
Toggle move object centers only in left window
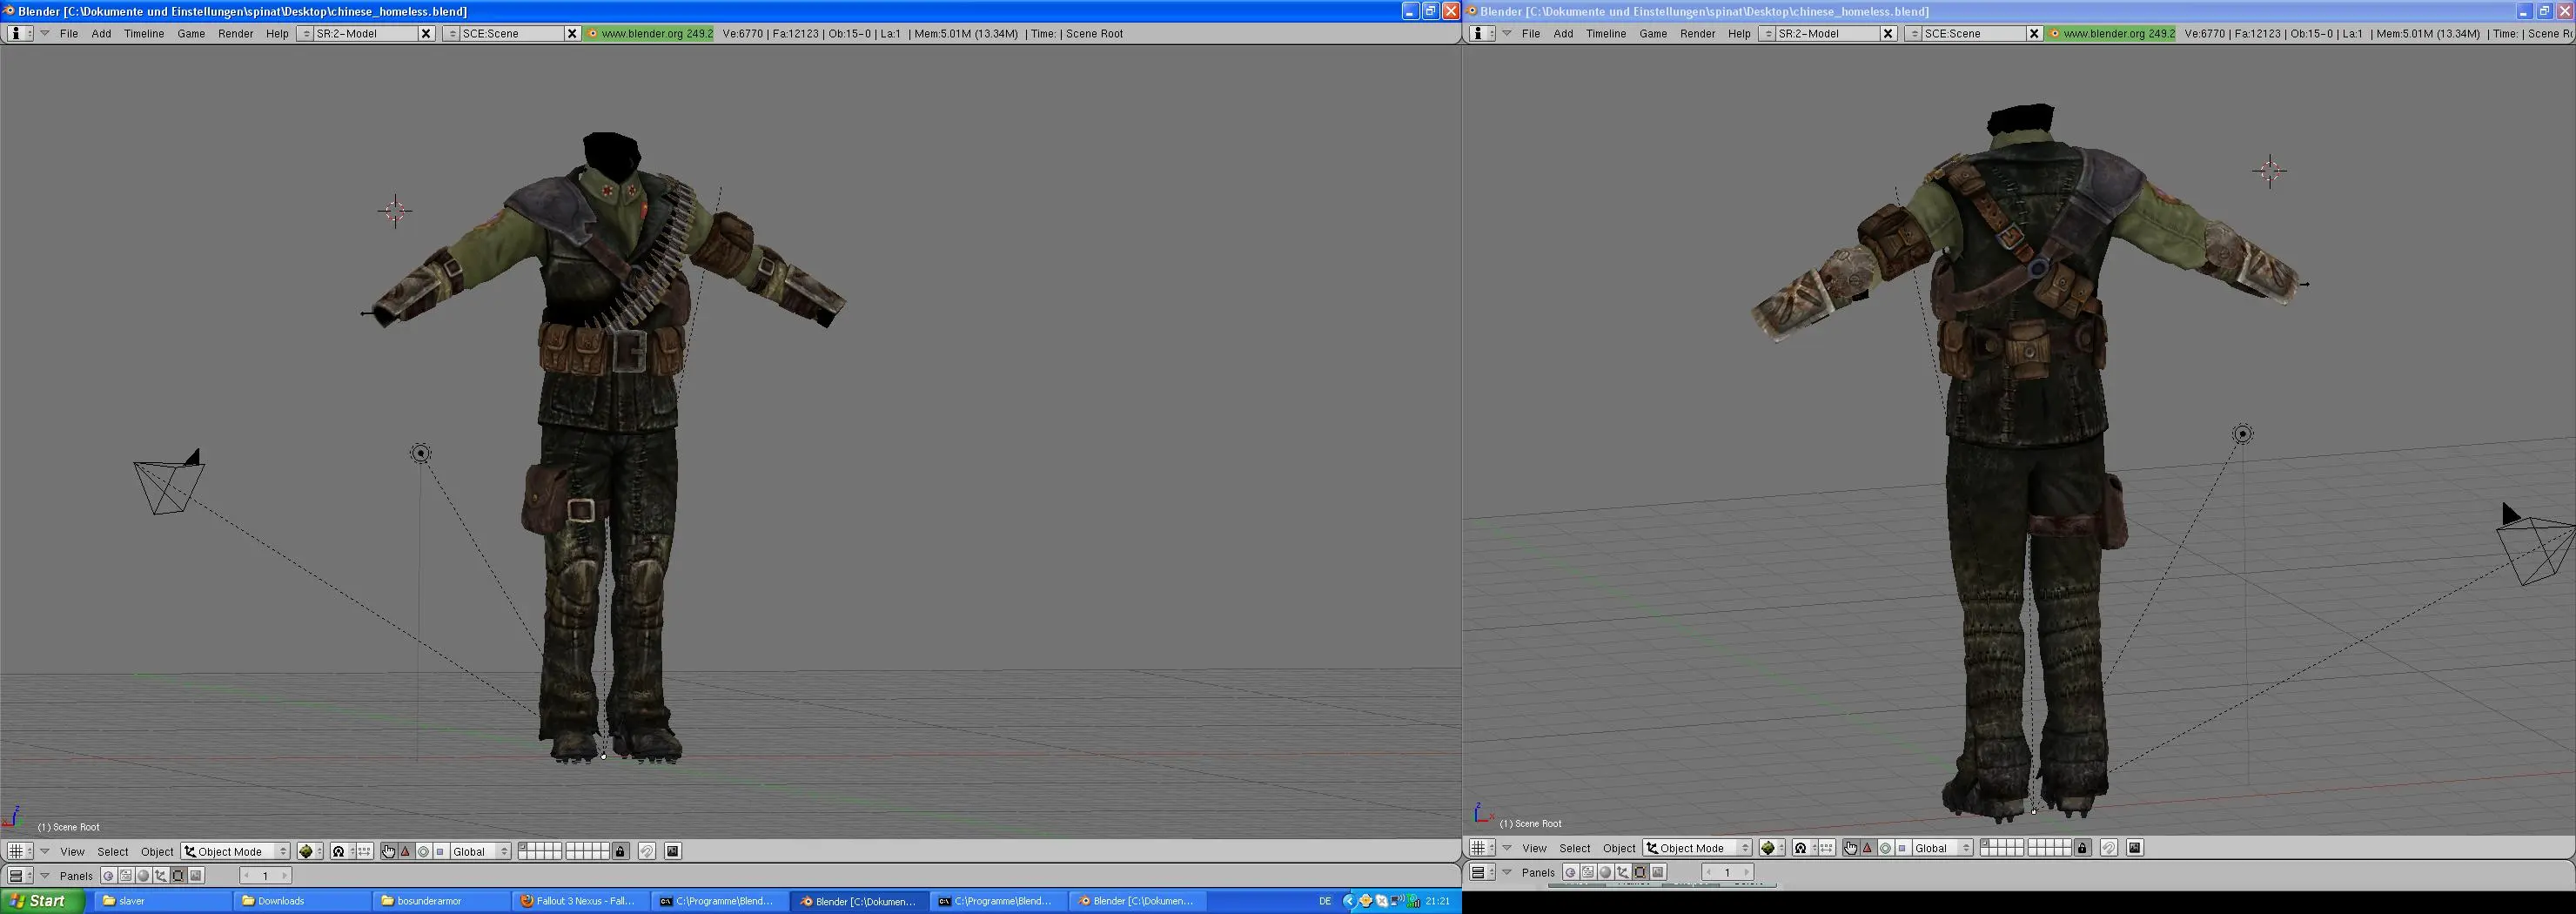365,852
